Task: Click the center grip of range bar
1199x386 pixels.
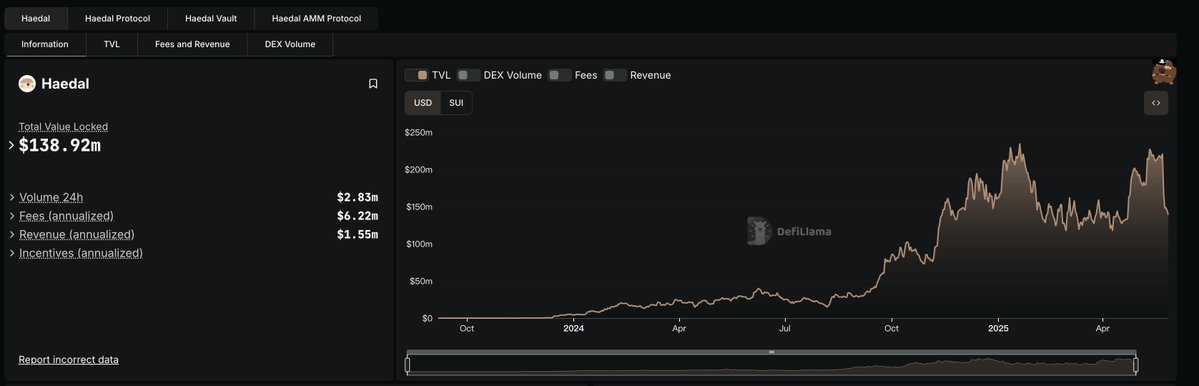Action: click(772, 352)
